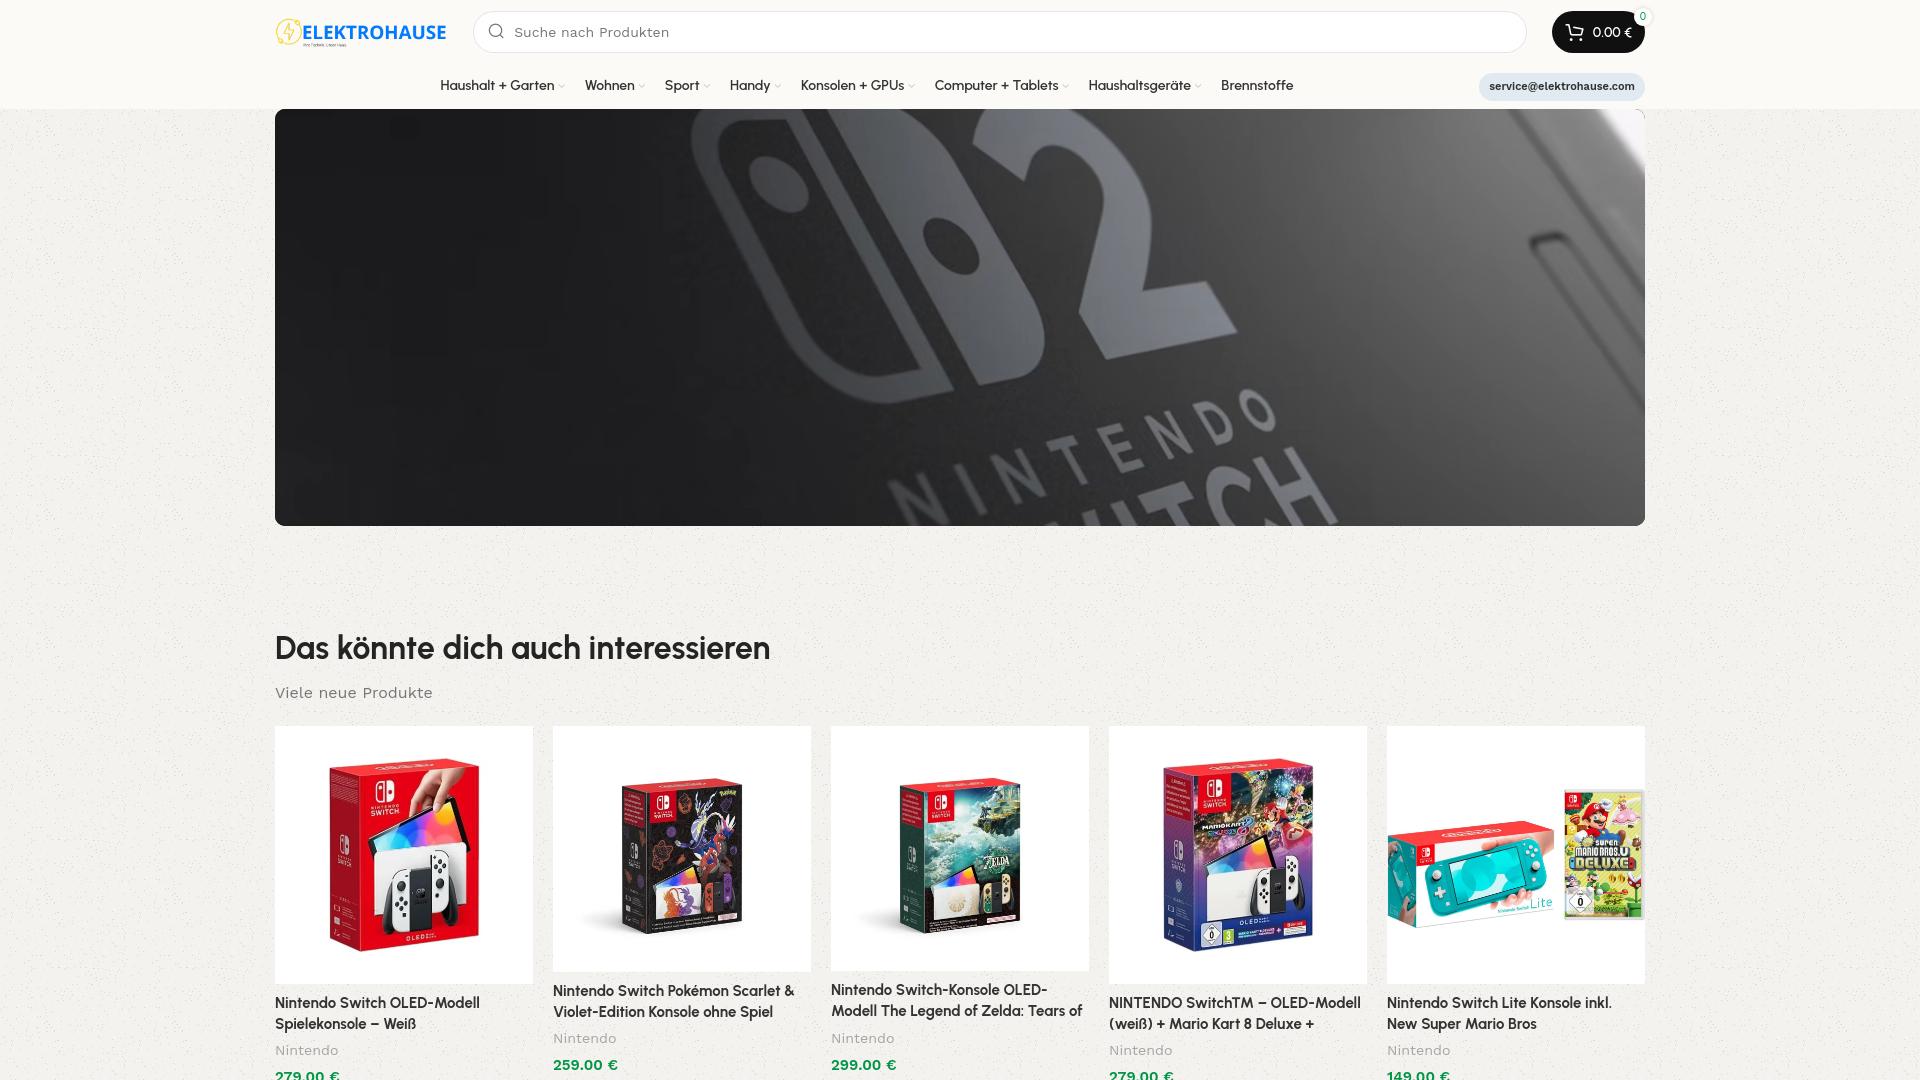Open the Nintendo Switch Lite Konsole title link
This screenshot has width=1920, height=1080.
1499,1013
